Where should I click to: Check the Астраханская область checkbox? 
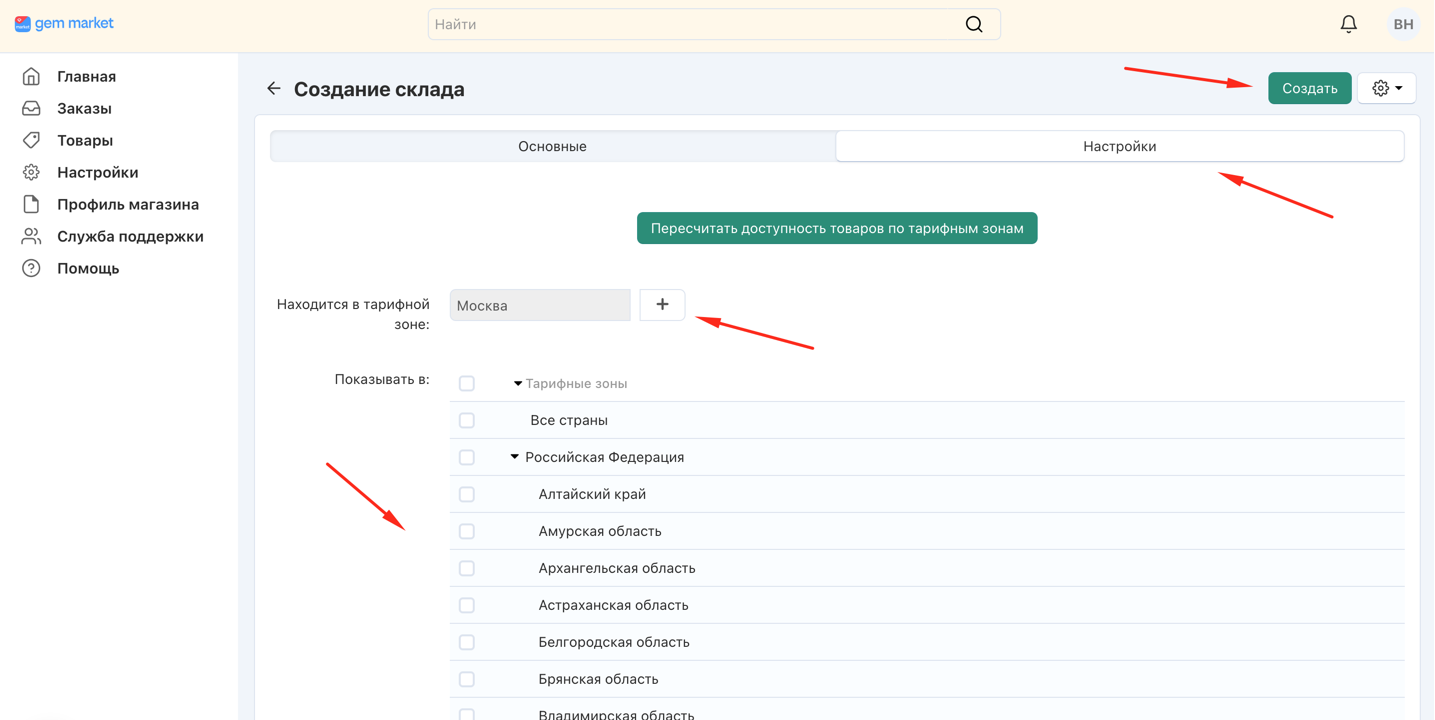(x=467, y=606)
